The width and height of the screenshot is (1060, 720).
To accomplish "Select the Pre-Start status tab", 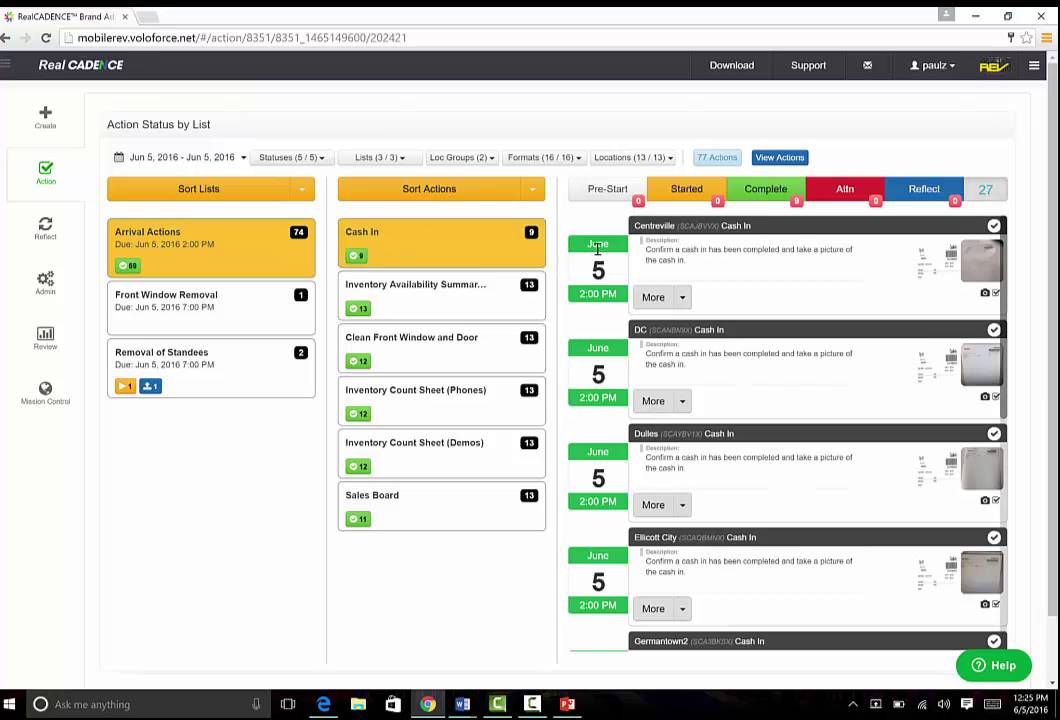I will [607, 189].
